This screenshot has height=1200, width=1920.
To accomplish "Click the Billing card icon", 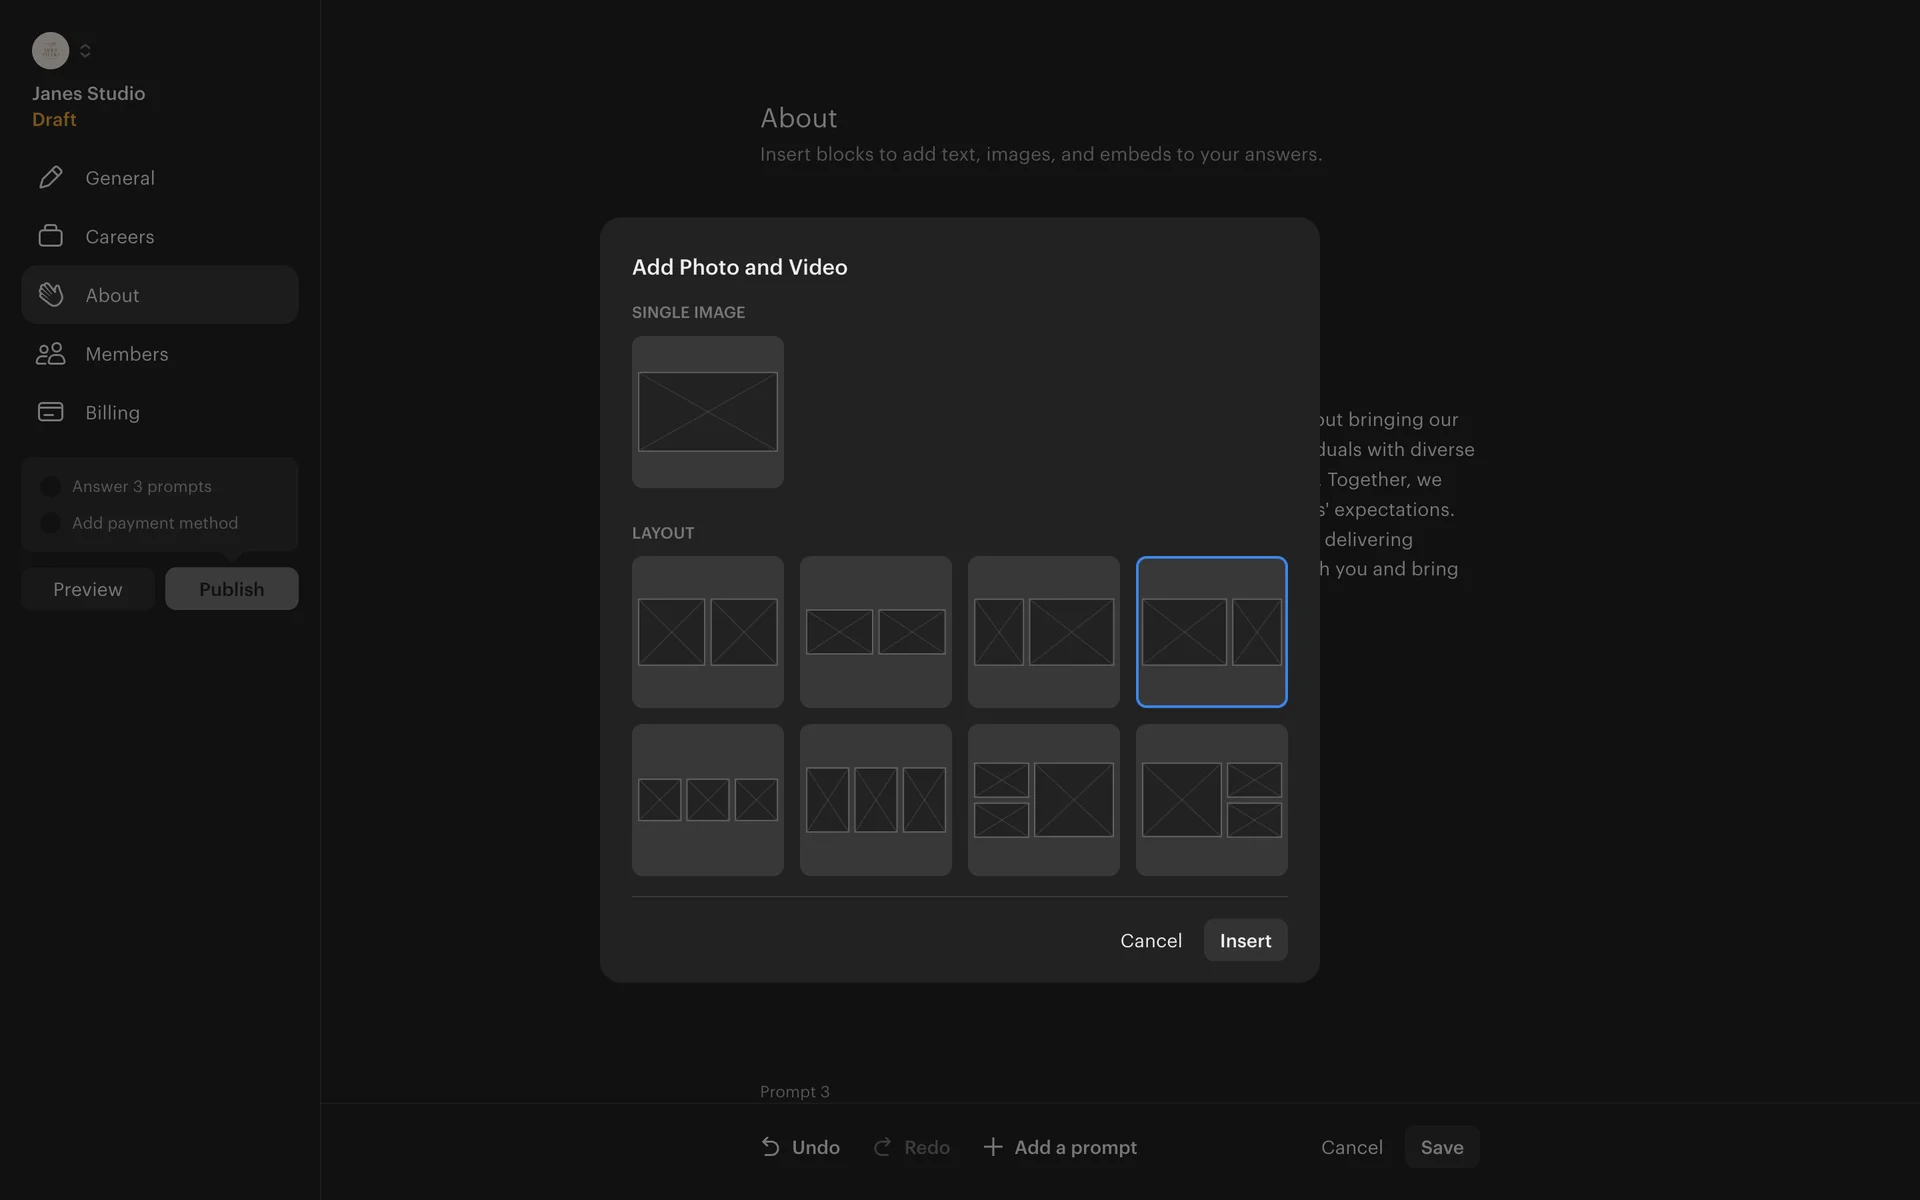I will tap(51, 412).
